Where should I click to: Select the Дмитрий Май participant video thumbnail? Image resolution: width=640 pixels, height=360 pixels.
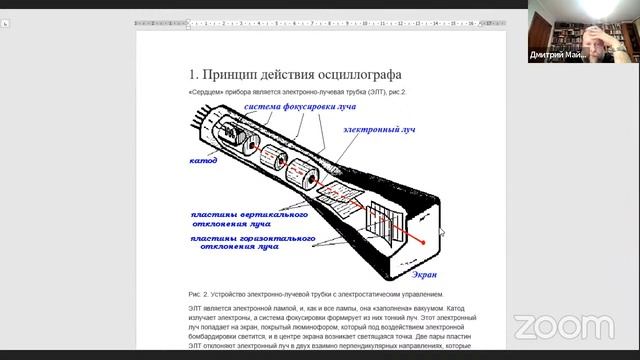coord(583,31)
